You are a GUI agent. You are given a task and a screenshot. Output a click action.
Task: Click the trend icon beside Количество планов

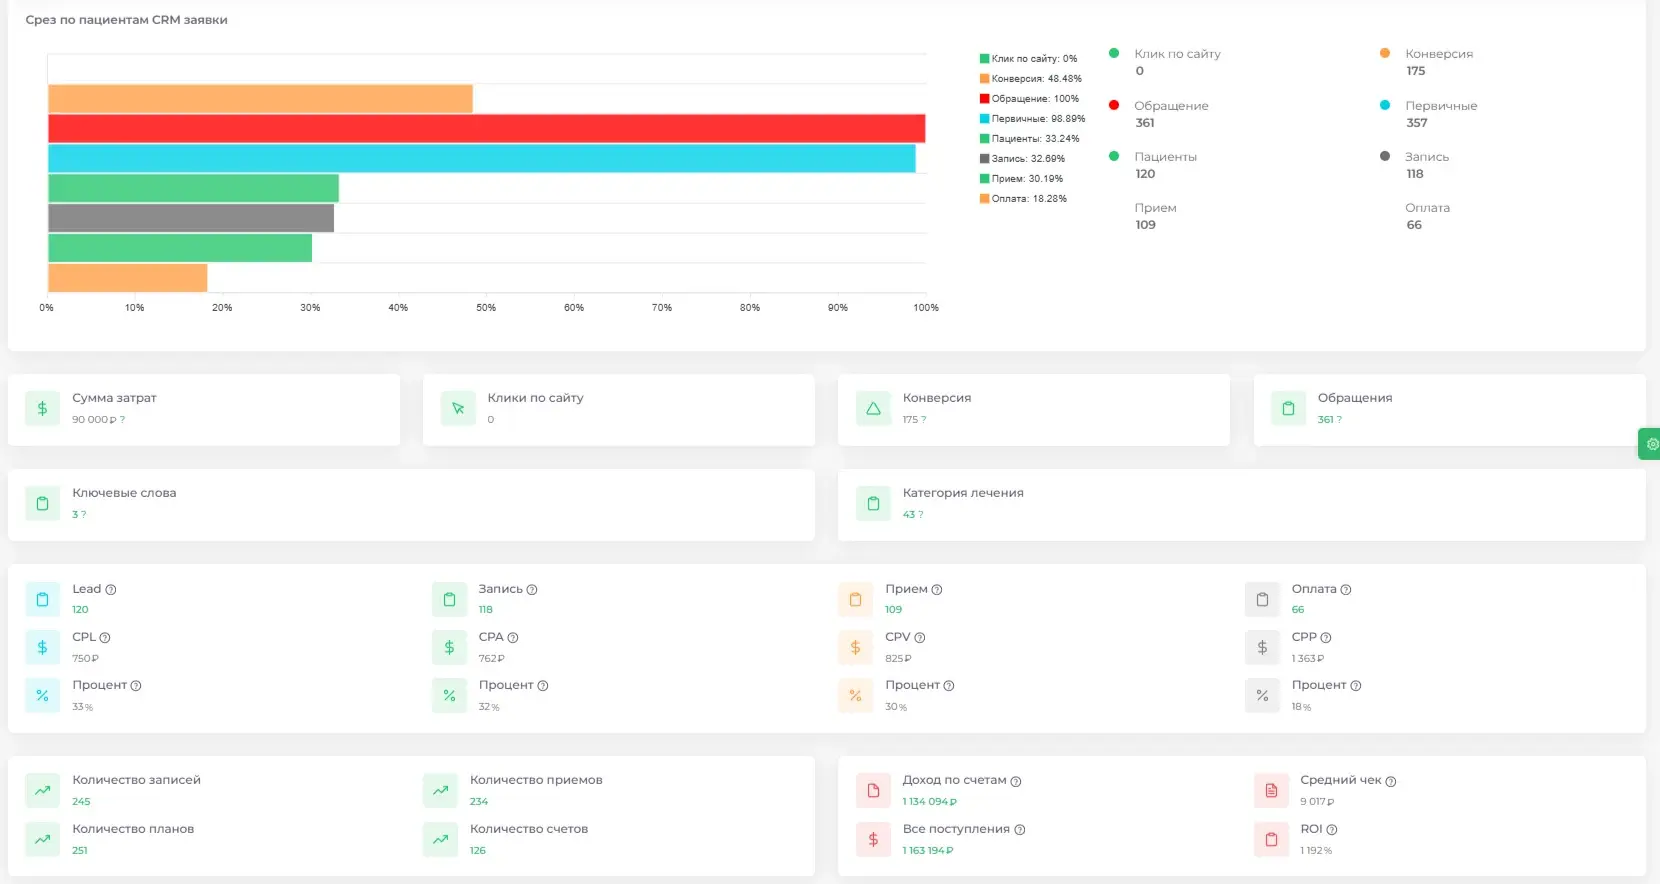coord(42,839)
